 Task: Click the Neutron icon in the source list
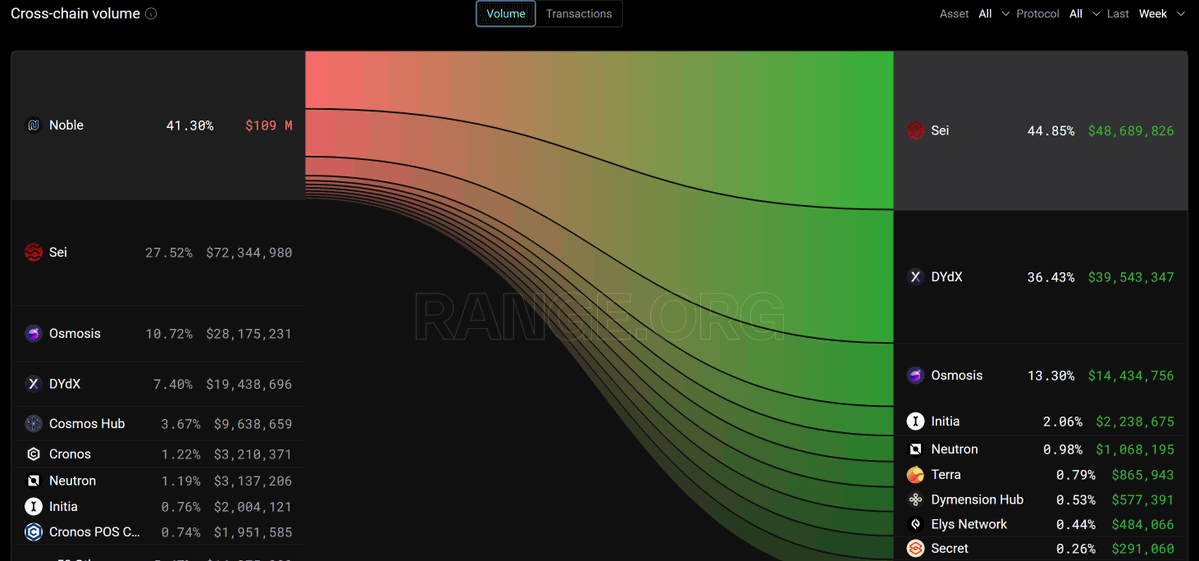pos(34,481)
